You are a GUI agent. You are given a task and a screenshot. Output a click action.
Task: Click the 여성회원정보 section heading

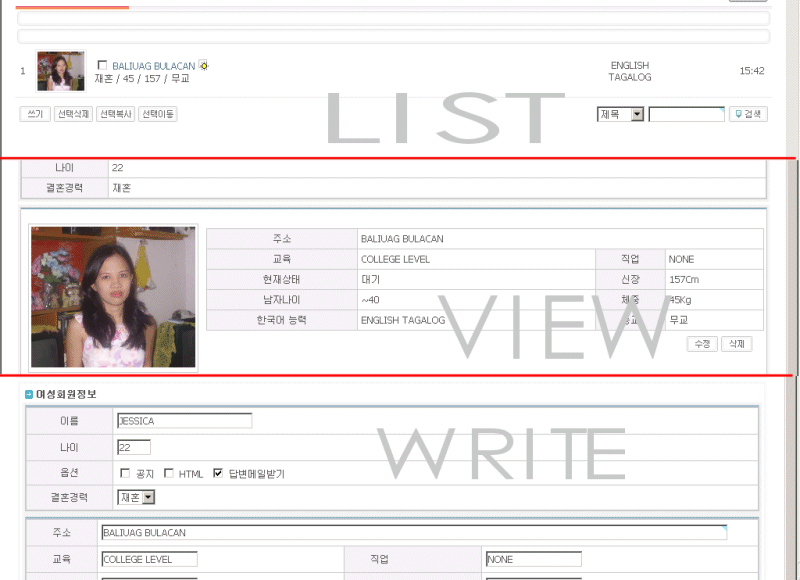point(66,394)
